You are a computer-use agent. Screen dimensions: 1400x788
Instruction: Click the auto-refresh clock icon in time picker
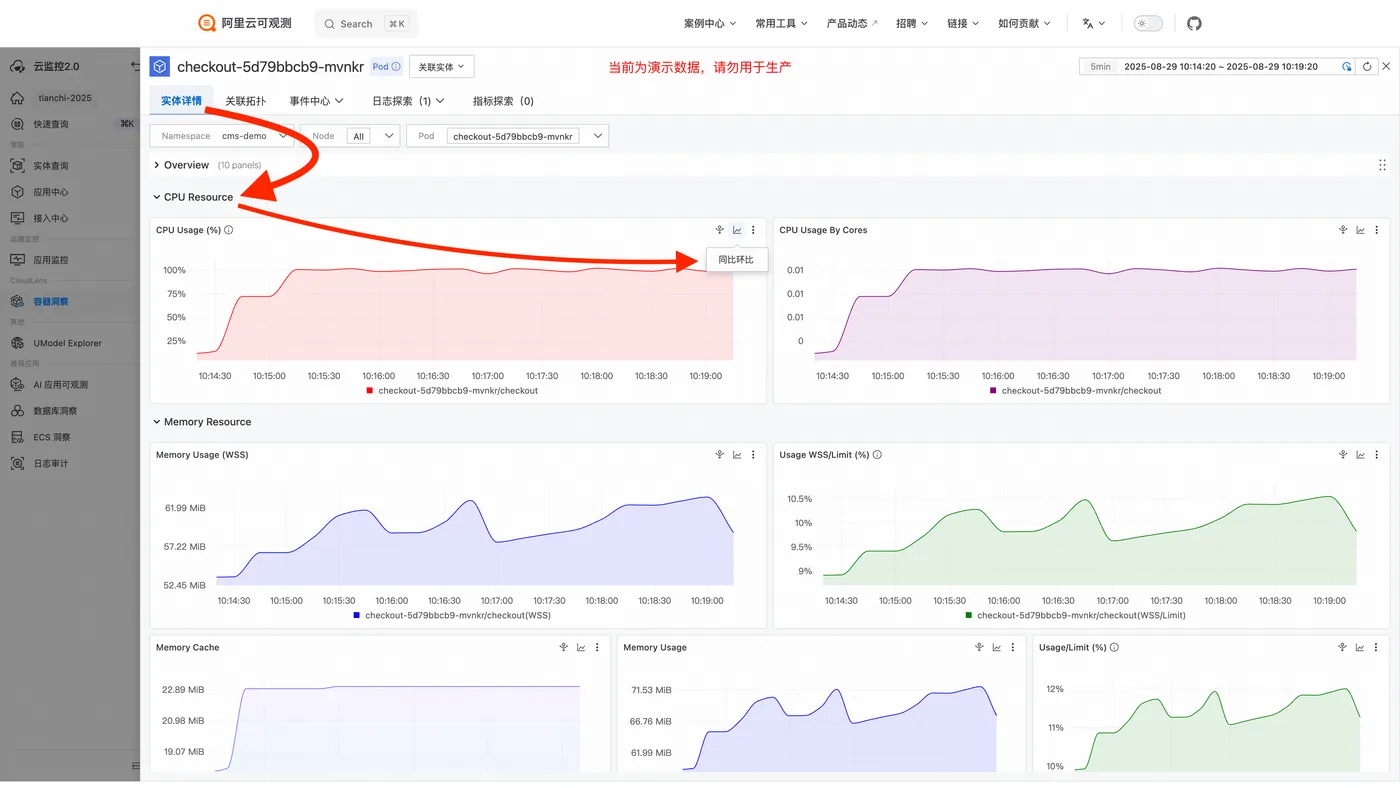(x=1347, y=67)
